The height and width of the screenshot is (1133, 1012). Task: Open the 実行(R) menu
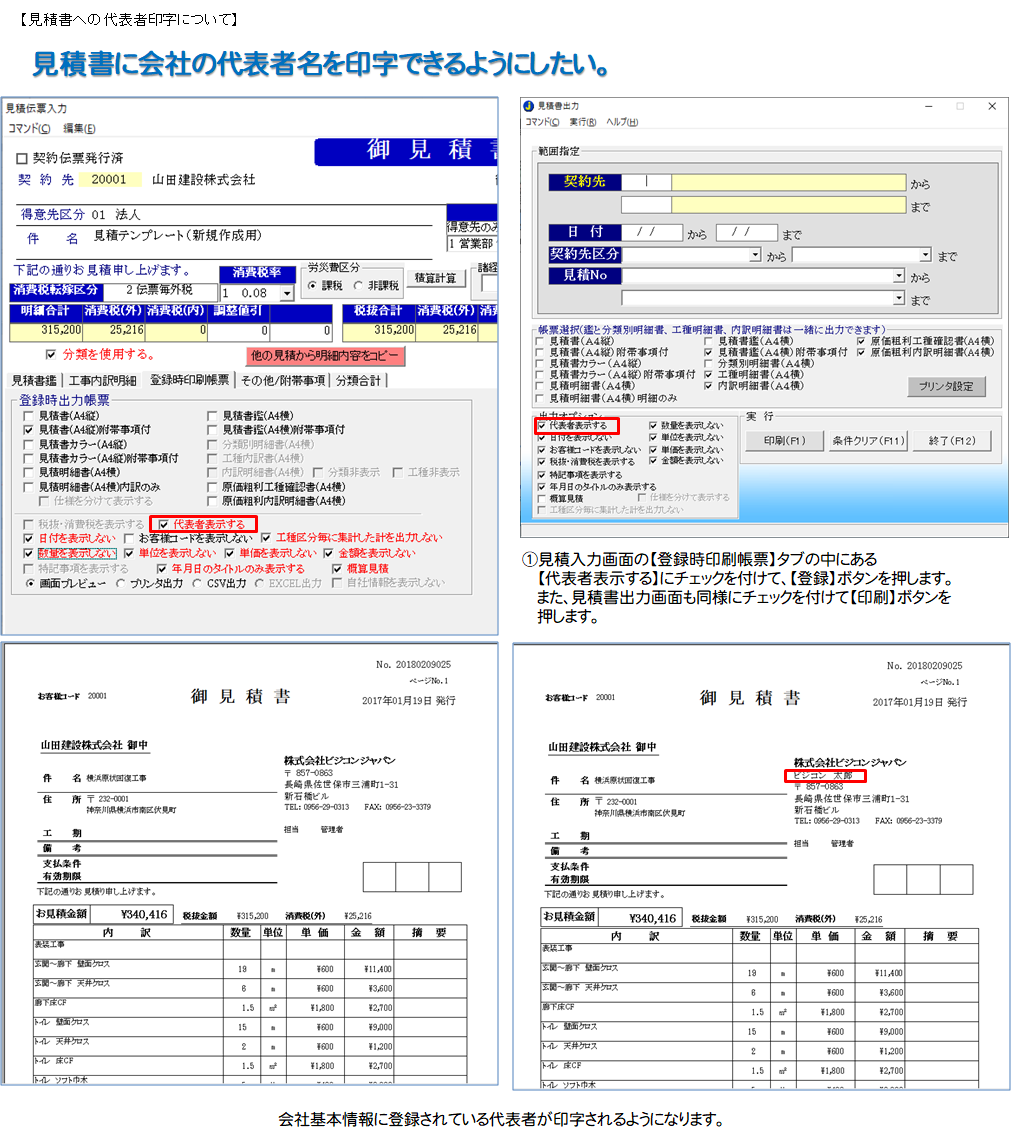tap(583, 122)
